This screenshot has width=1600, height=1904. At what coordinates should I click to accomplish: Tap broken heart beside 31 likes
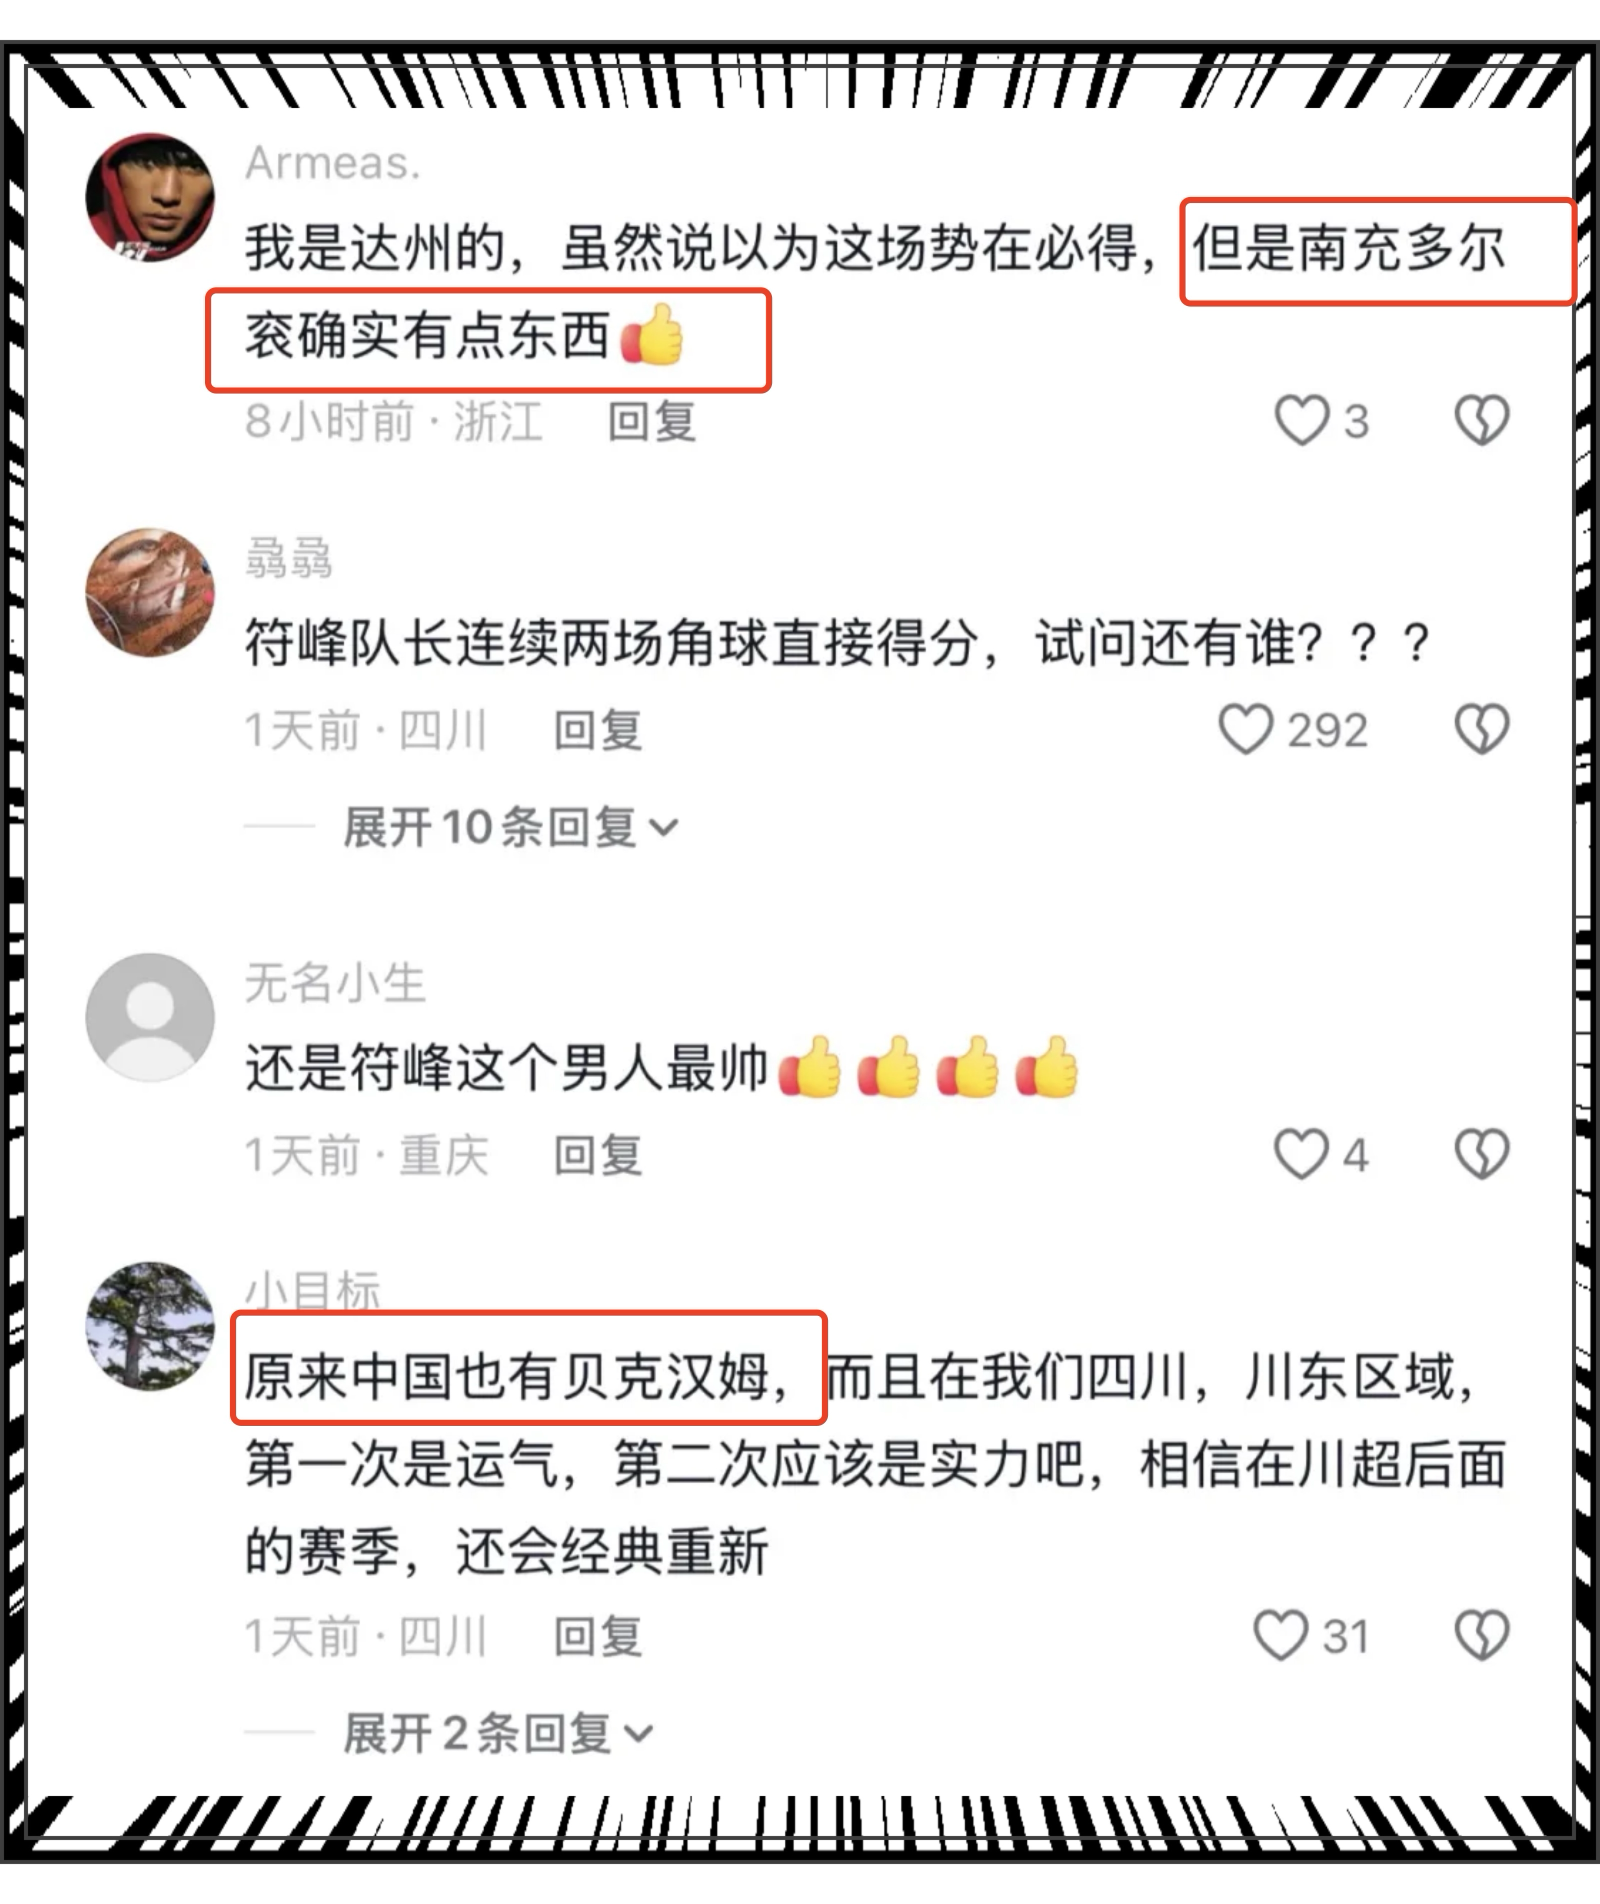(1481, 1636)
